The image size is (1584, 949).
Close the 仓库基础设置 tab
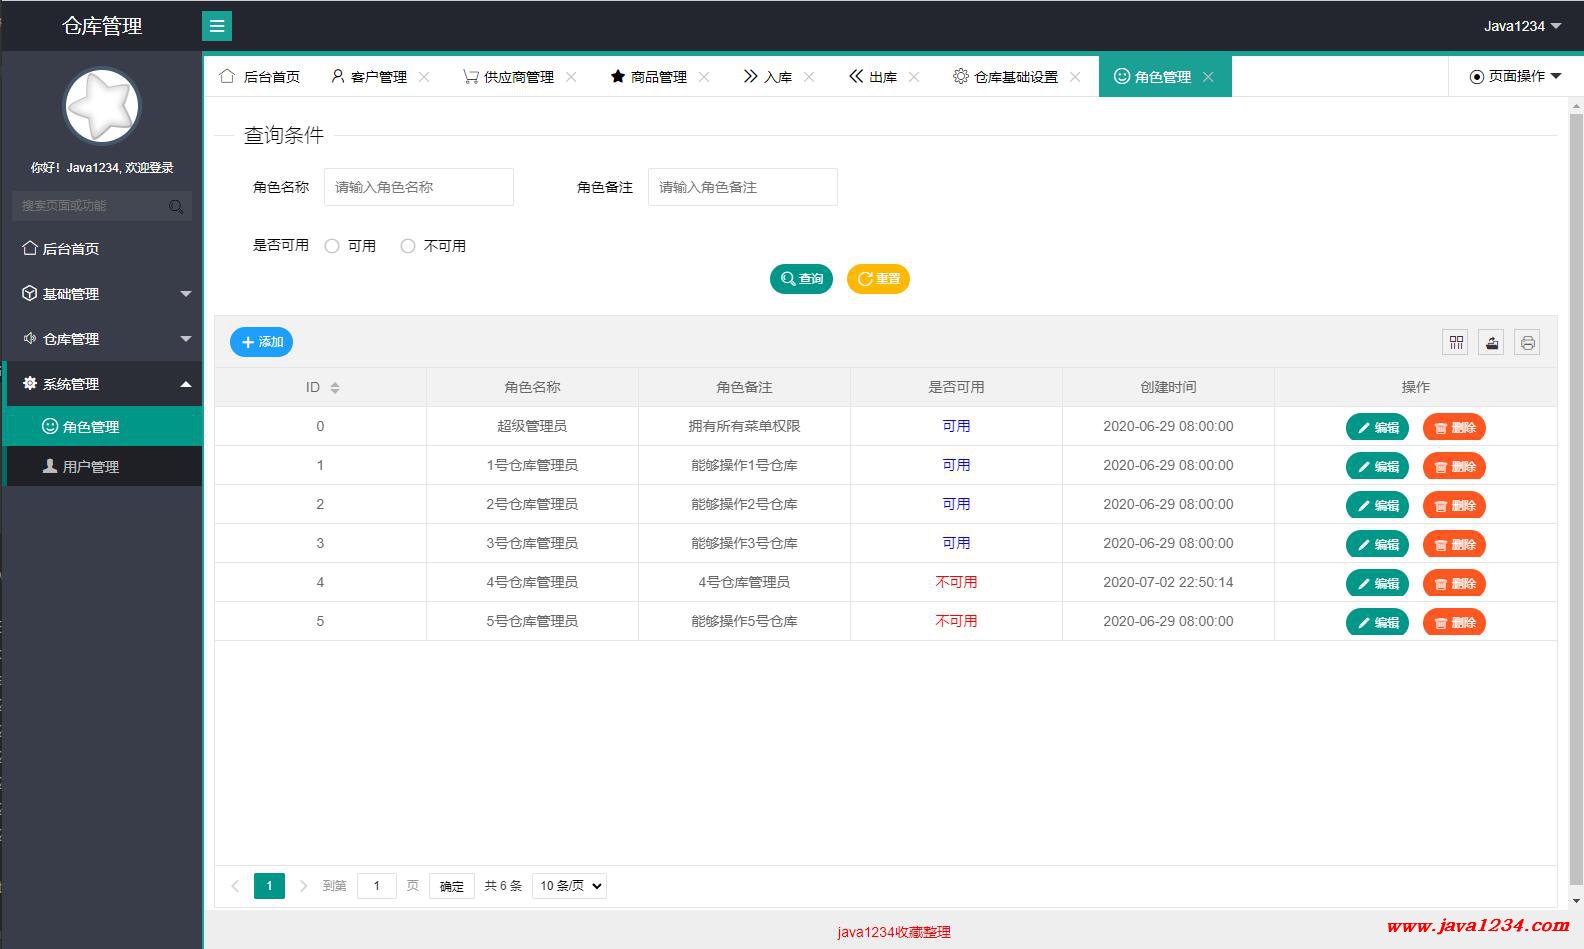1075,77
